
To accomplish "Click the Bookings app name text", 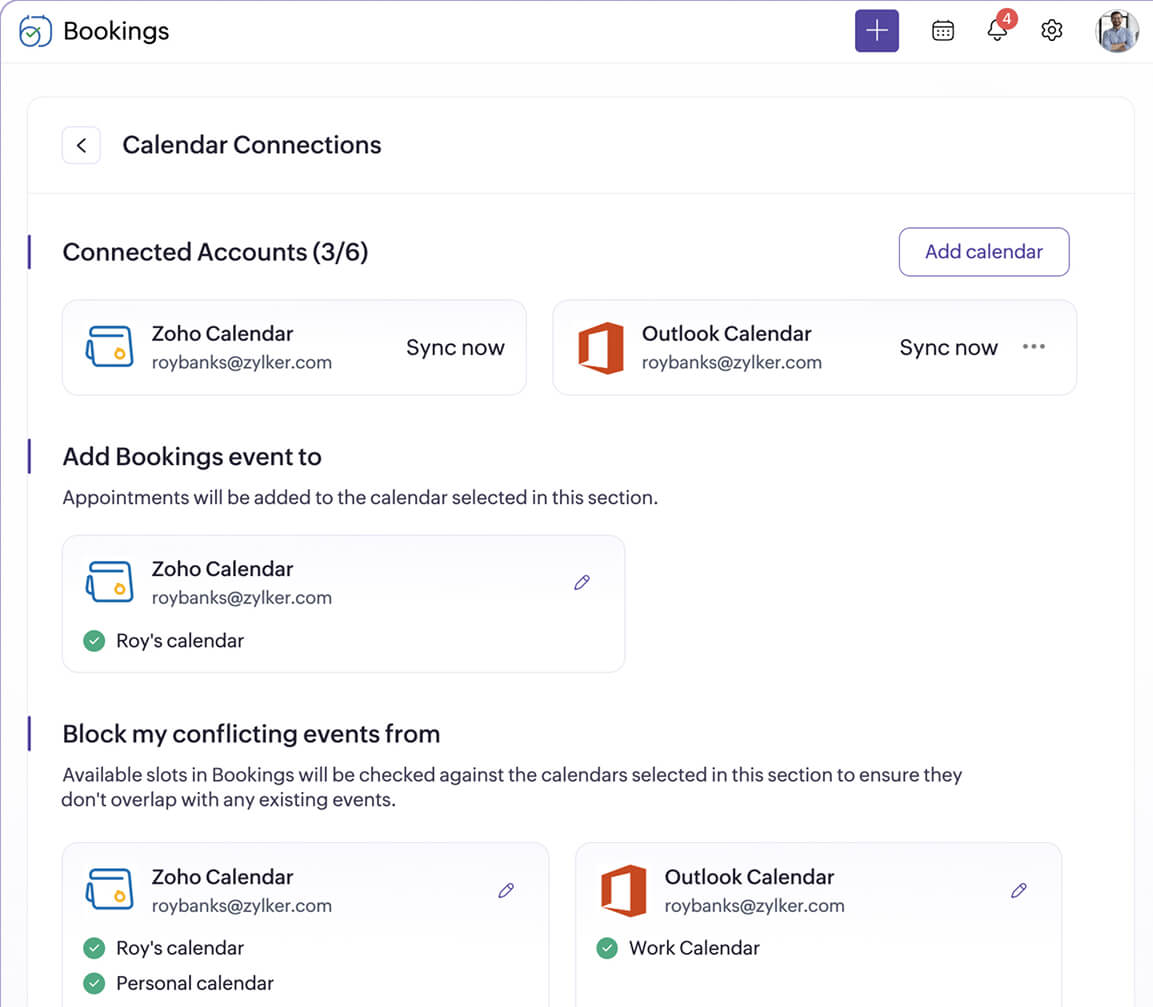I will (x=116, y=31).
